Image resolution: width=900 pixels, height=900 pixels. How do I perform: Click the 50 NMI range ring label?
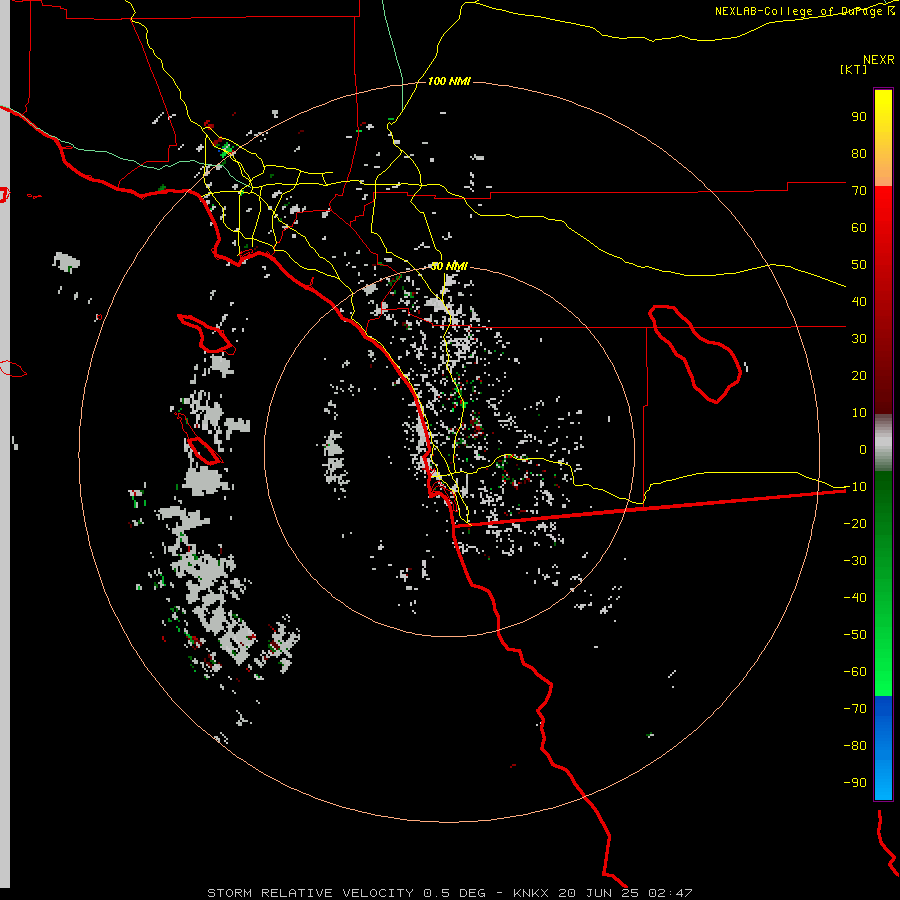[449, 266]
